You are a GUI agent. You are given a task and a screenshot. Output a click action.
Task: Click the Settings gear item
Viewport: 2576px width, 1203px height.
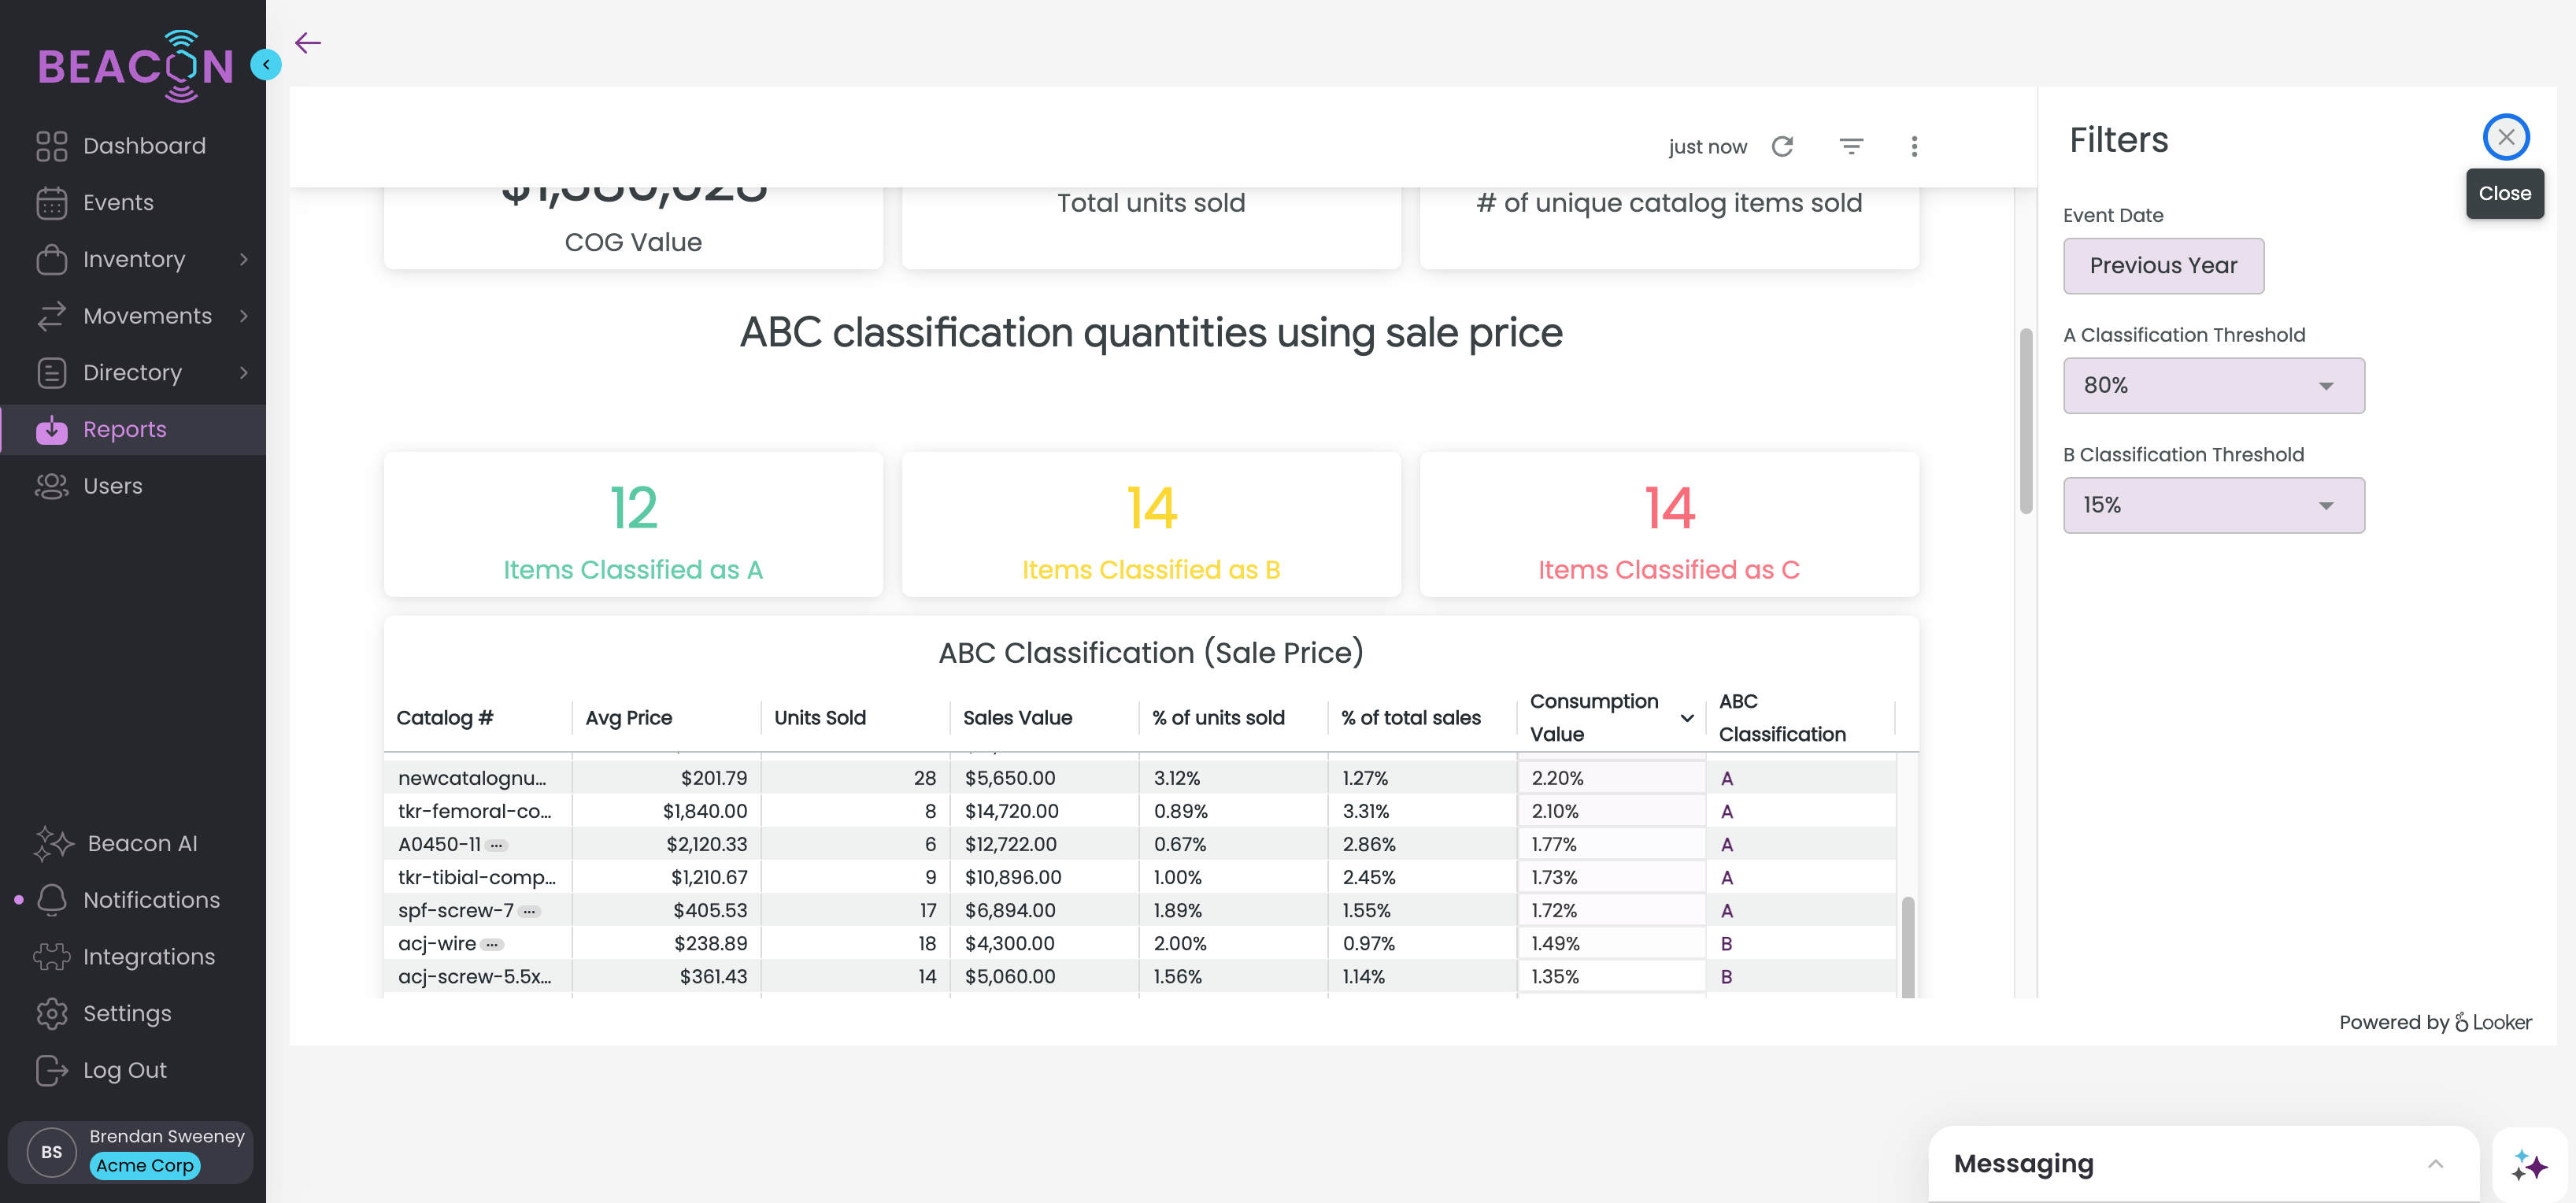(x=127, y=1014)
